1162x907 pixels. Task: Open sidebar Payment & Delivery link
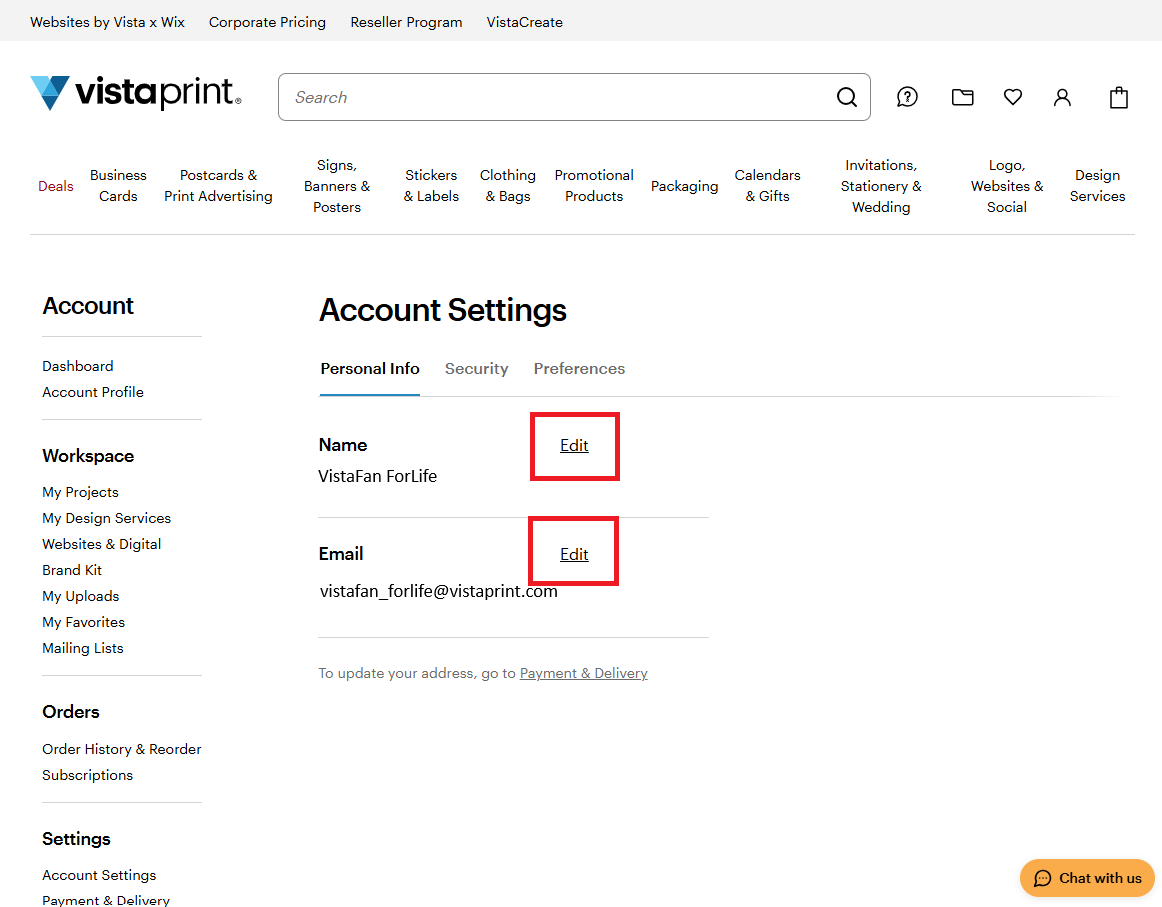(x=106, y=900)
